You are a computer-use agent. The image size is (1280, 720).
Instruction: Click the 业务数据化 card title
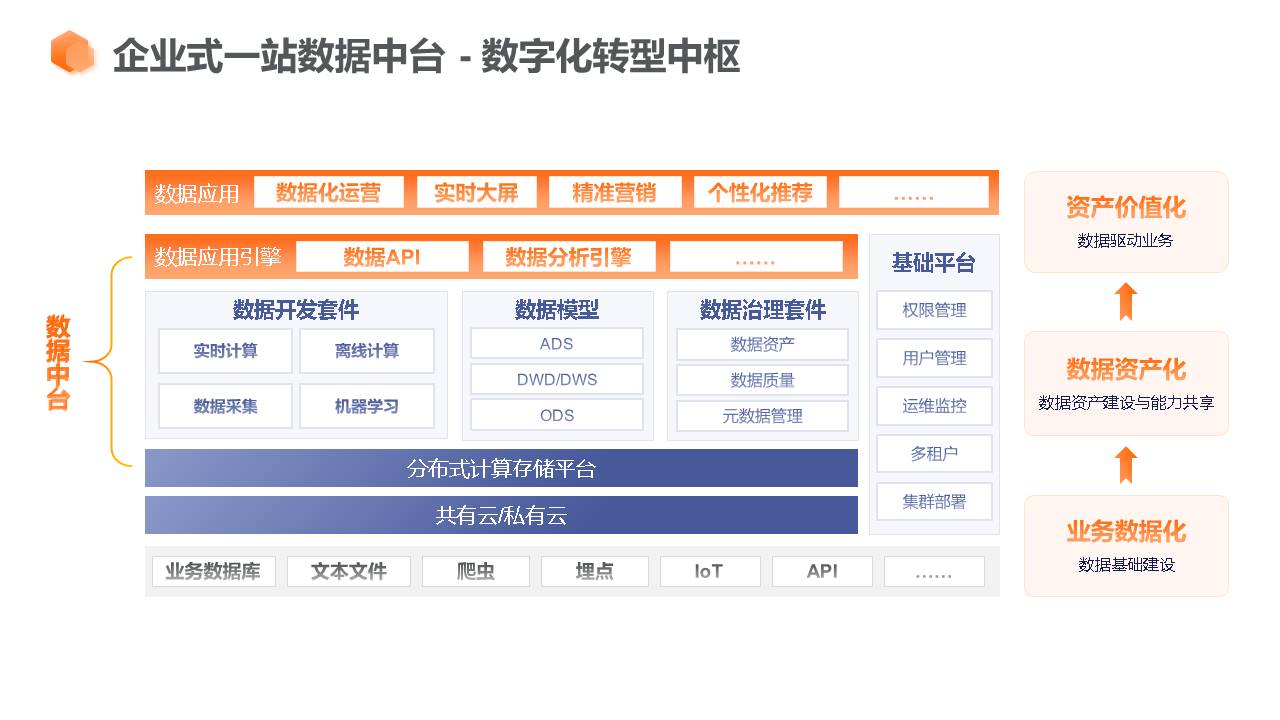click(1126, 531)
